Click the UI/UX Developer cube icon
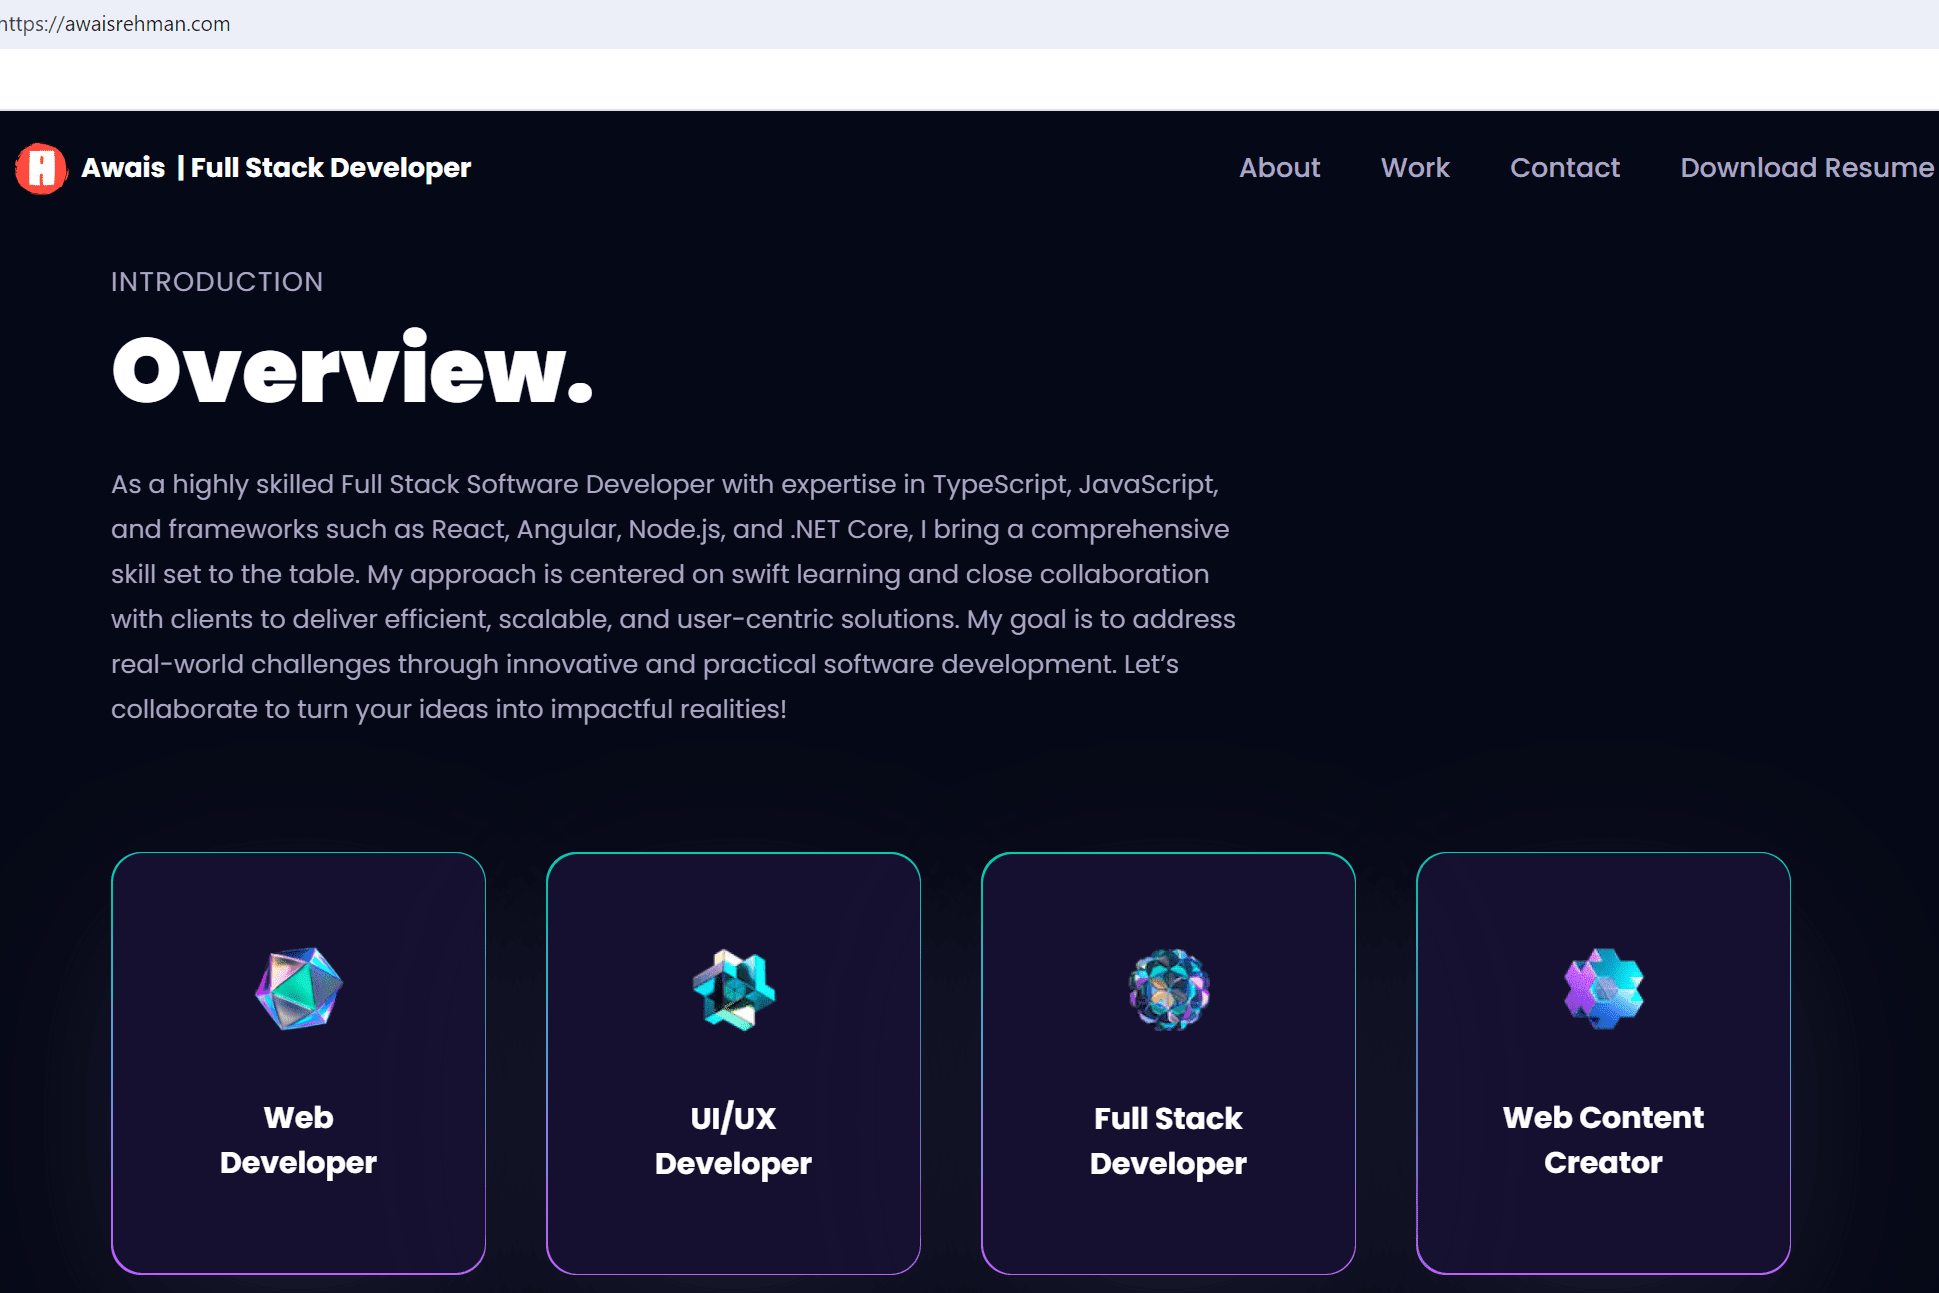 point(734,990)
